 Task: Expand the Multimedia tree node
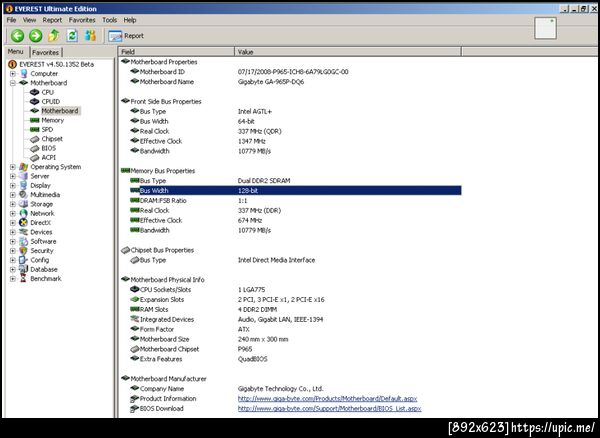pyautogui.click(x=13, y=195)
